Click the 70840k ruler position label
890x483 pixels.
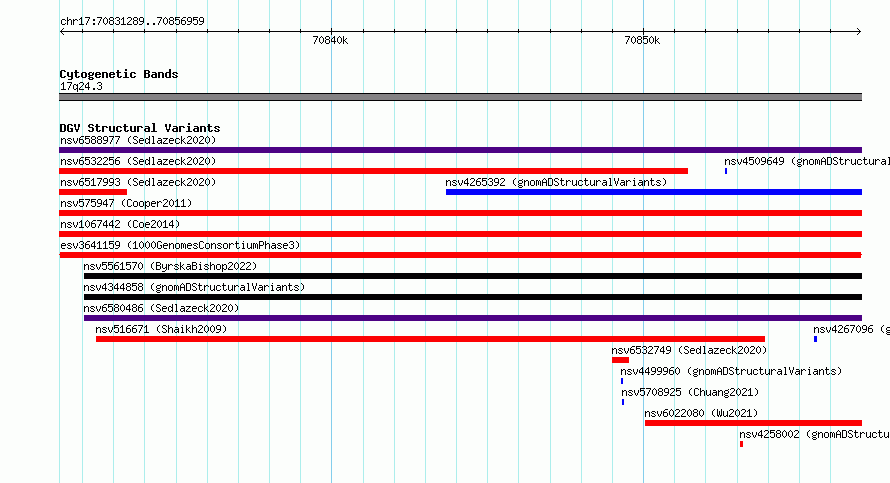click(x=330, y=40)
